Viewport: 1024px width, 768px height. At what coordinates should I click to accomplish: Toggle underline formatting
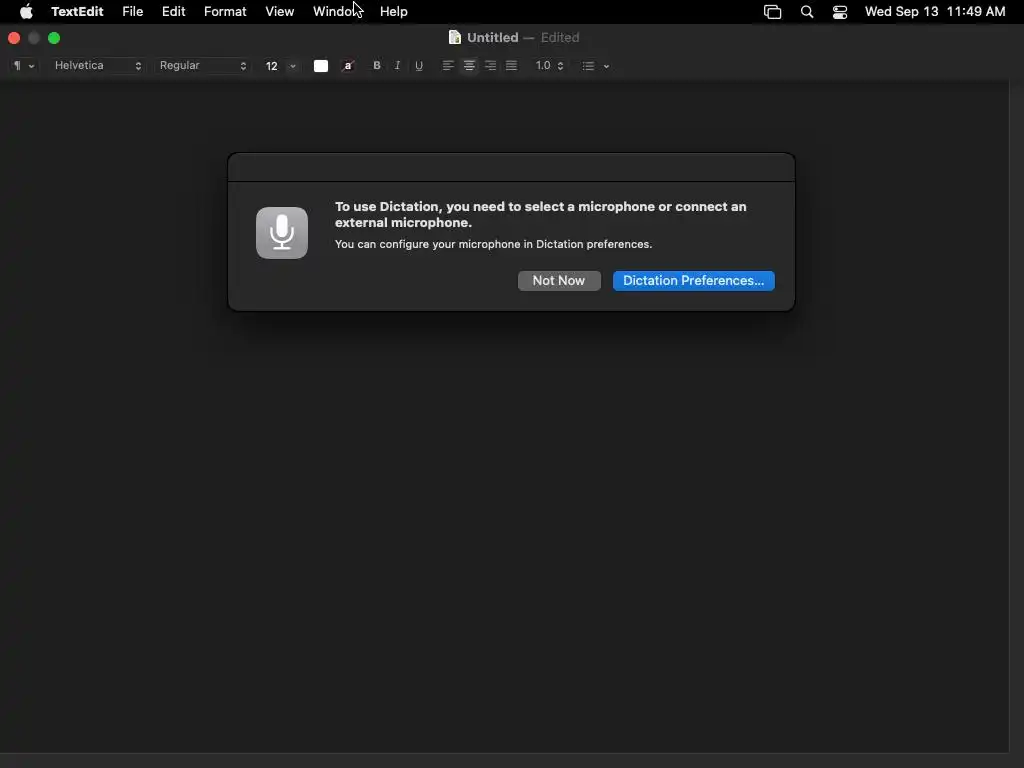419,66
